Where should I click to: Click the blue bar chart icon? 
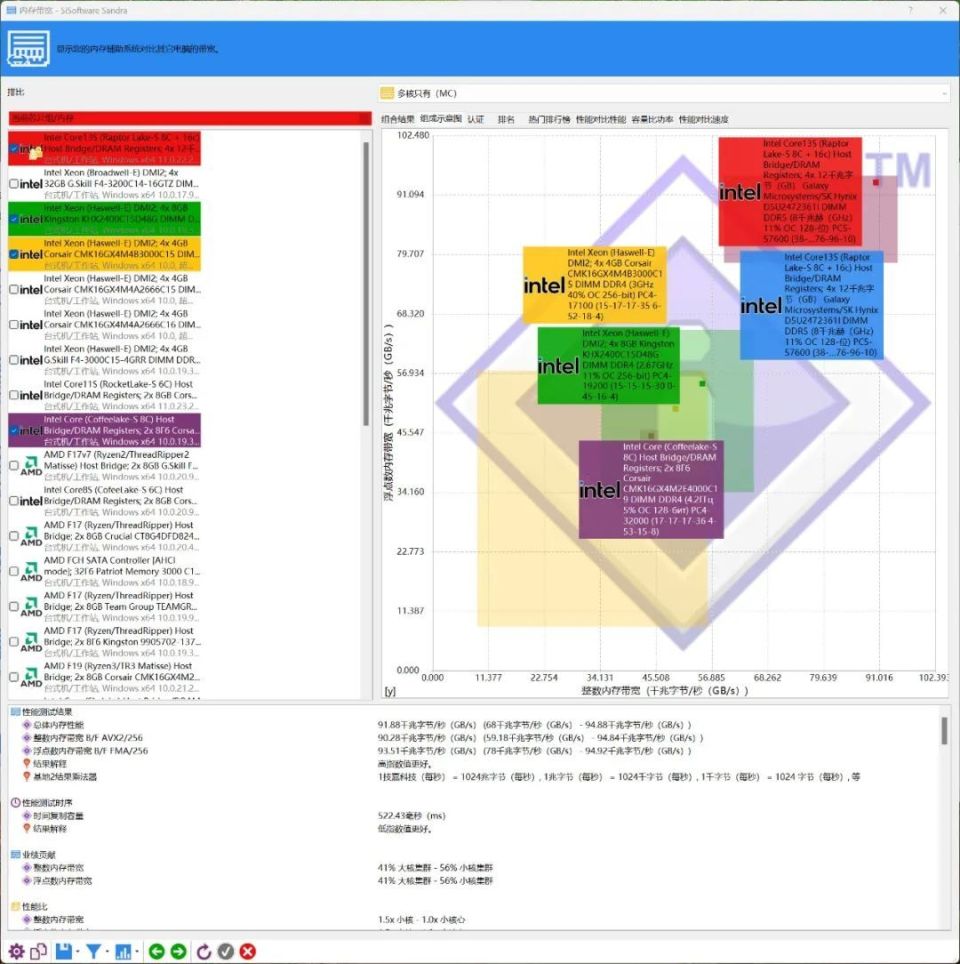[x=123, y=951]
